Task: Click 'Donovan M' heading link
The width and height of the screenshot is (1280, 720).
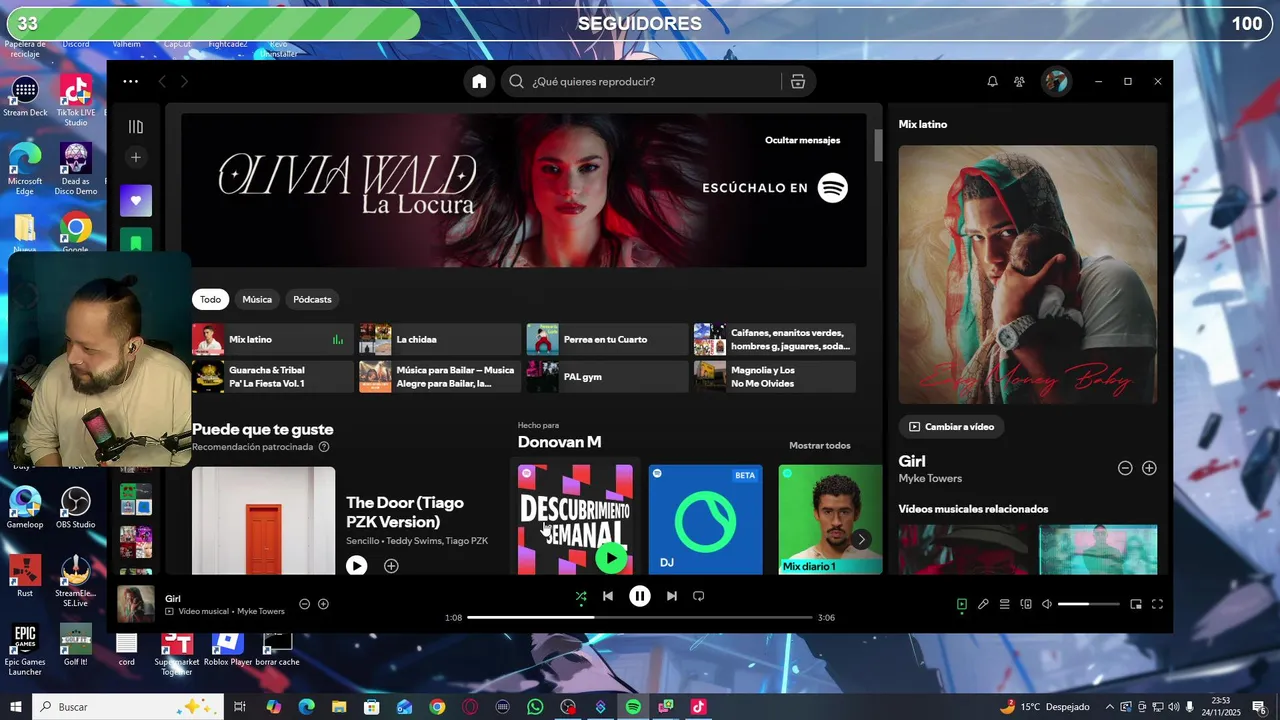Action: tap(559, 442)
